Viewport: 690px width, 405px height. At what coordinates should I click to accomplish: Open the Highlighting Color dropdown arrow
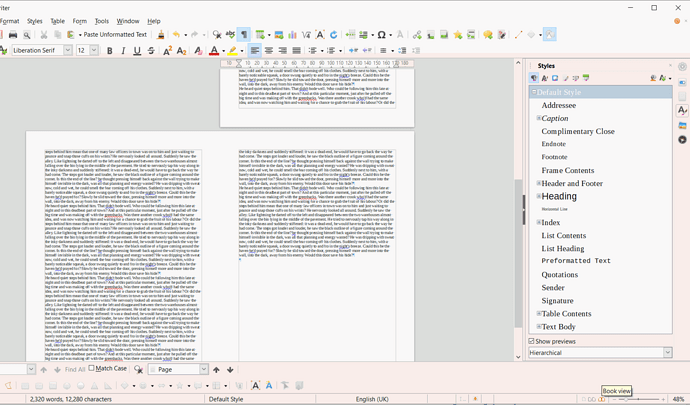[242, 51]
